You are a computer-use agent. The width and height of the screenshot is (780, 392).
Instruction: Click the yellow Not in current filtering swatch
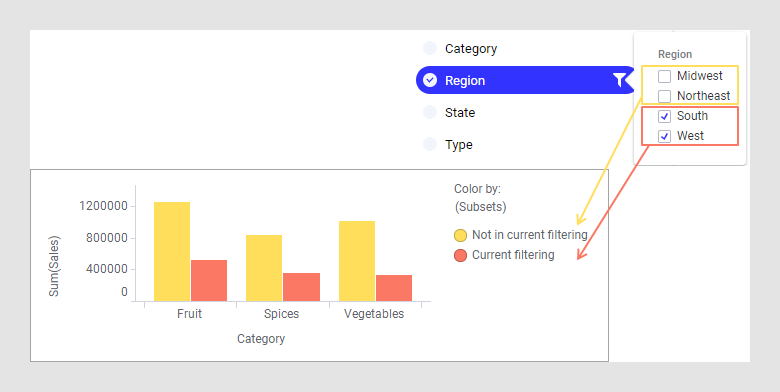(x=461, y=235)
